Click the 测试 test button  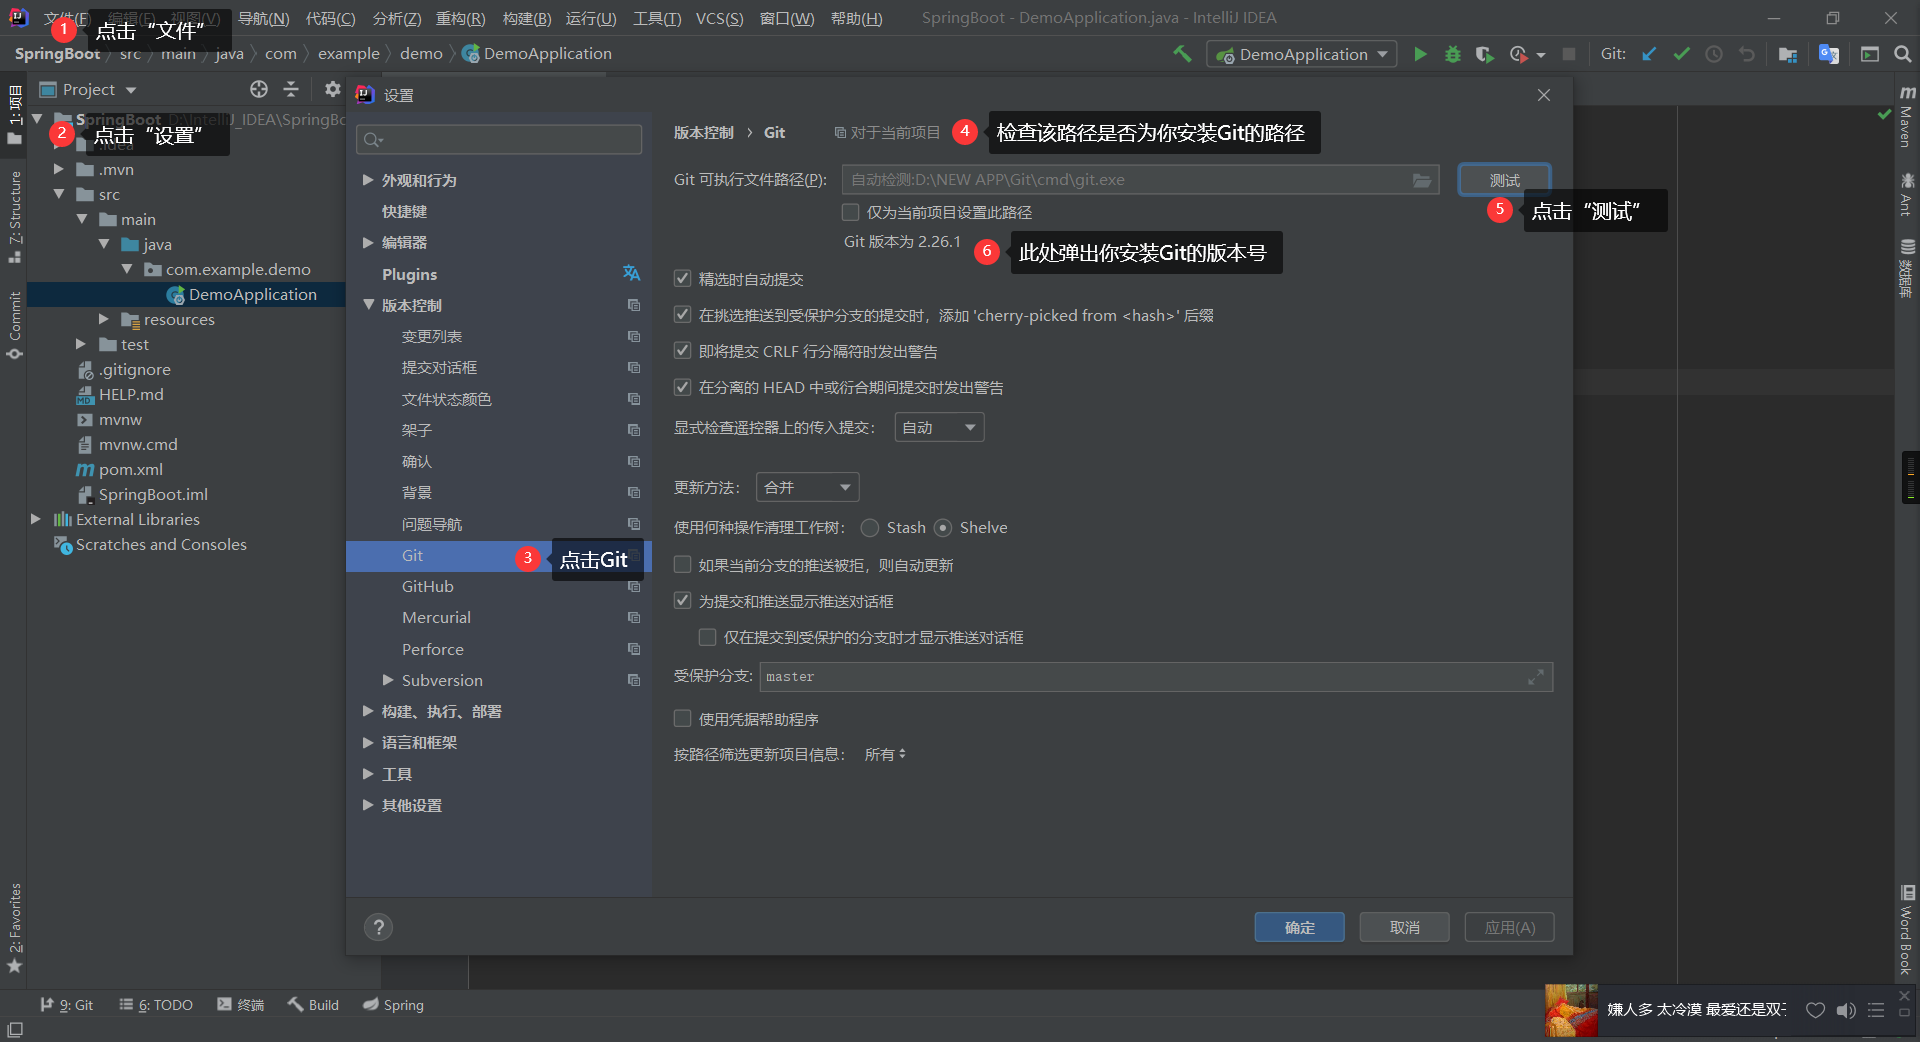pyautogui.click(x=1504, y=180)
